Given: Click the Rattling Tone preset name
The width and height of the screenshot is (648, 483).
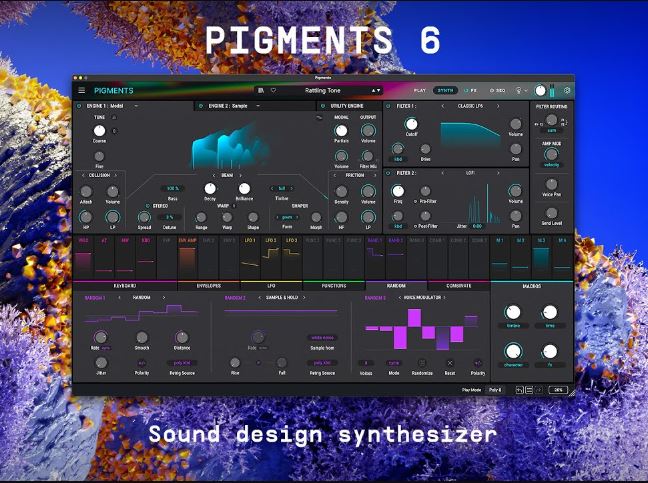Looking at the screenshot, I should [322, 90].
